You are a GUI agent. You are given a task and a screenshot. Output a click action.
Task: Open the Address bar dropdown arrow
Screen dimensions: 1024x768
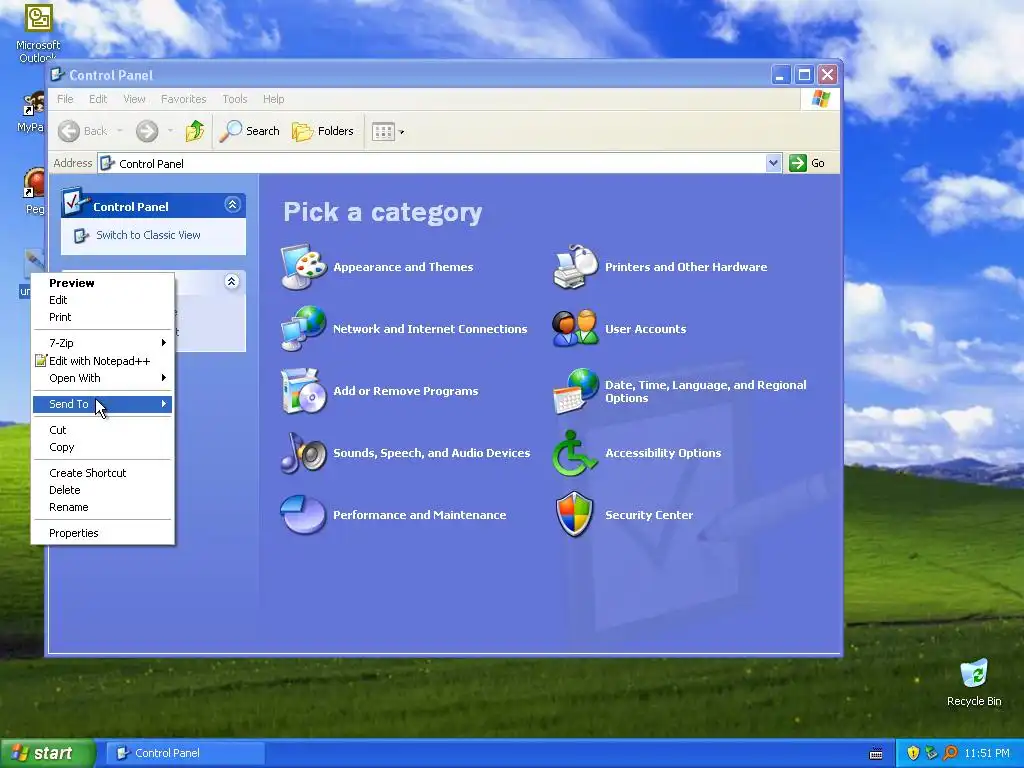773,163
